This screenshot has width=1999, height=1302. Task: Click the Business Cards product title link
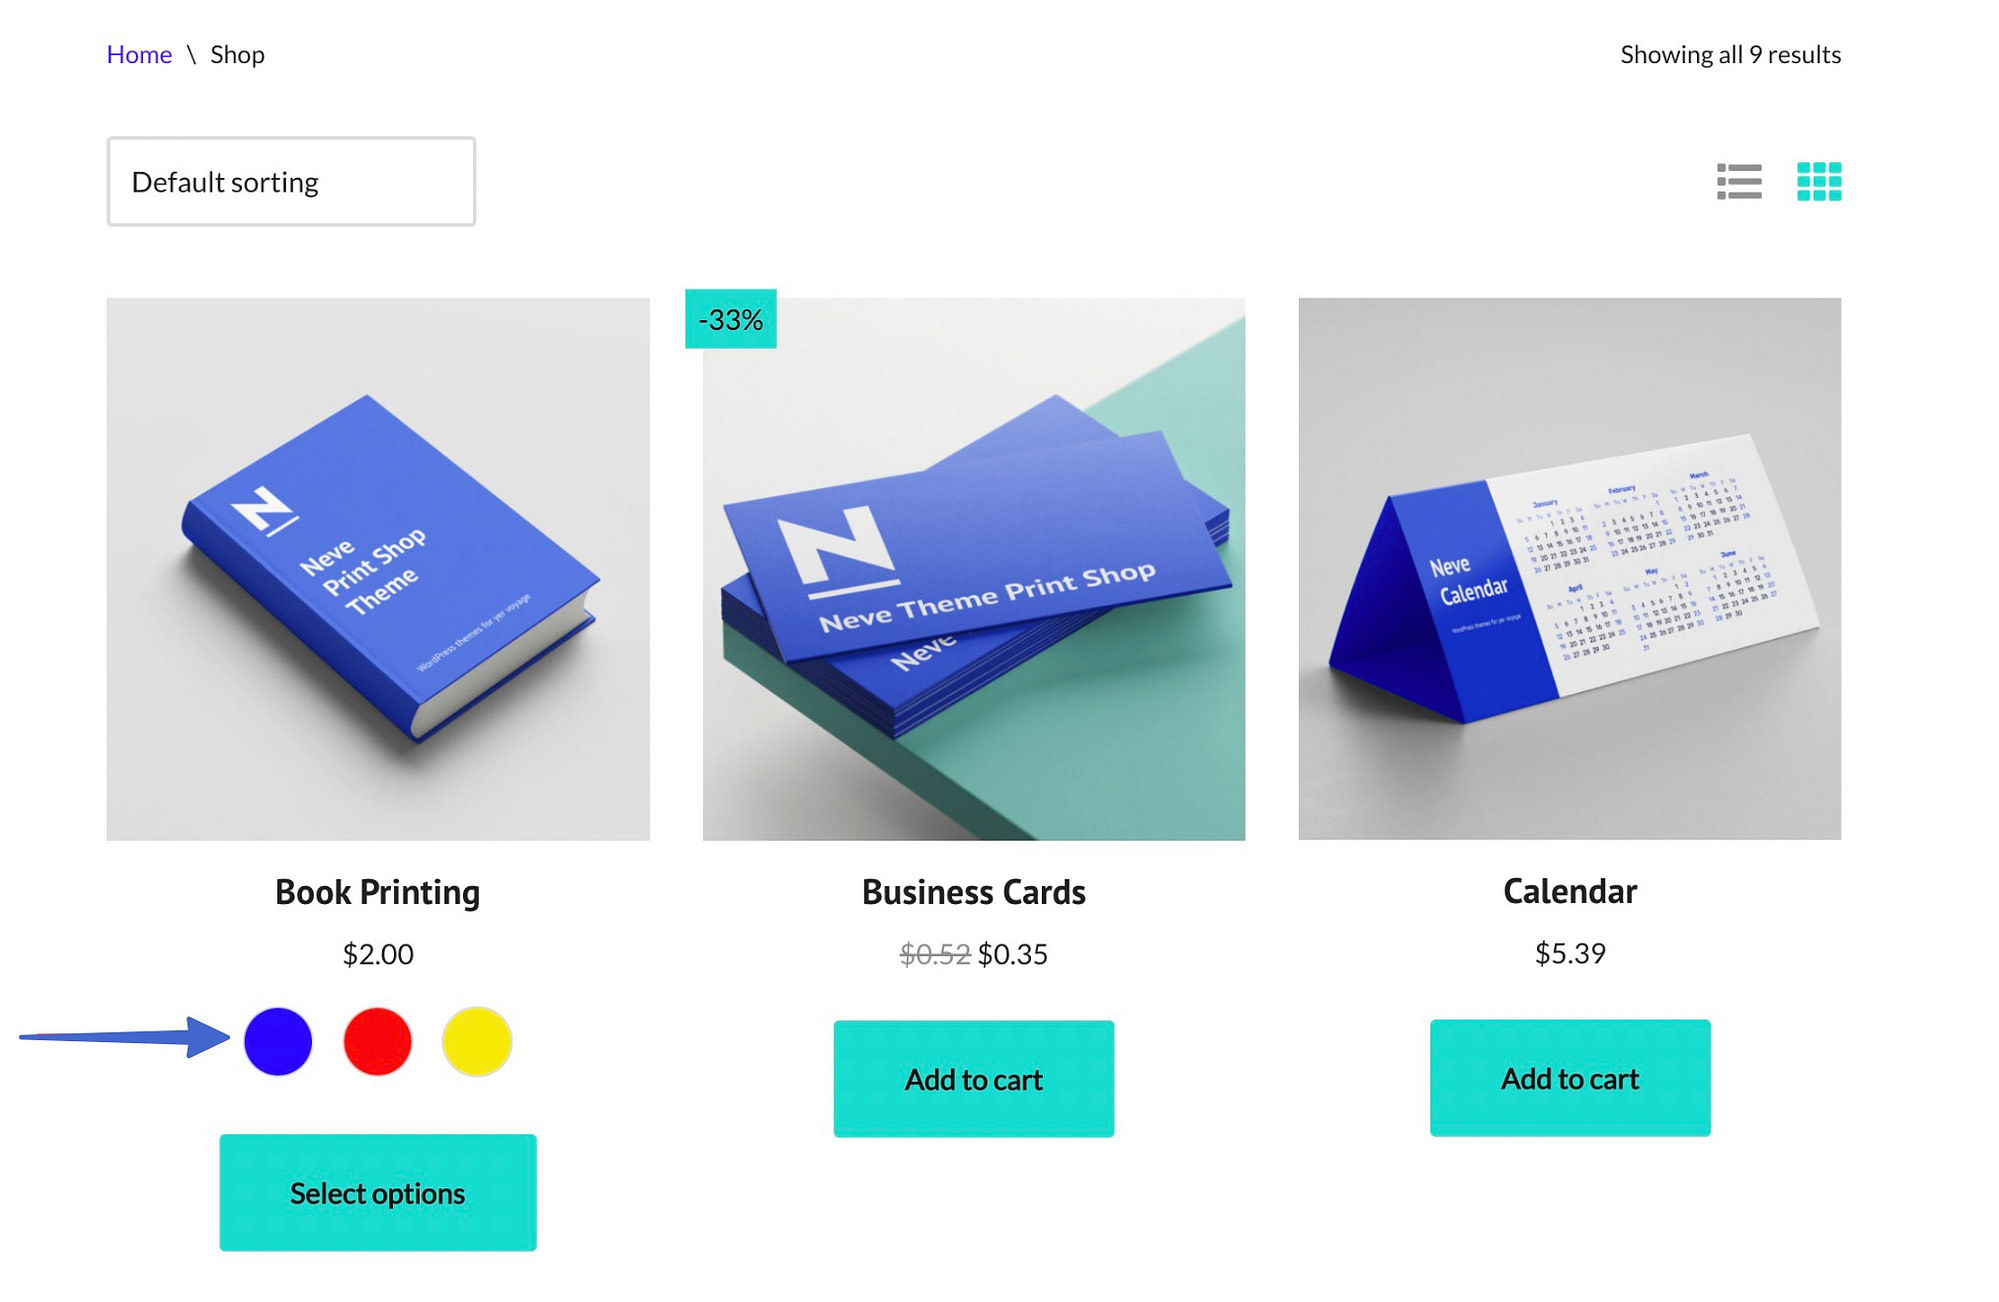(973, 890)
